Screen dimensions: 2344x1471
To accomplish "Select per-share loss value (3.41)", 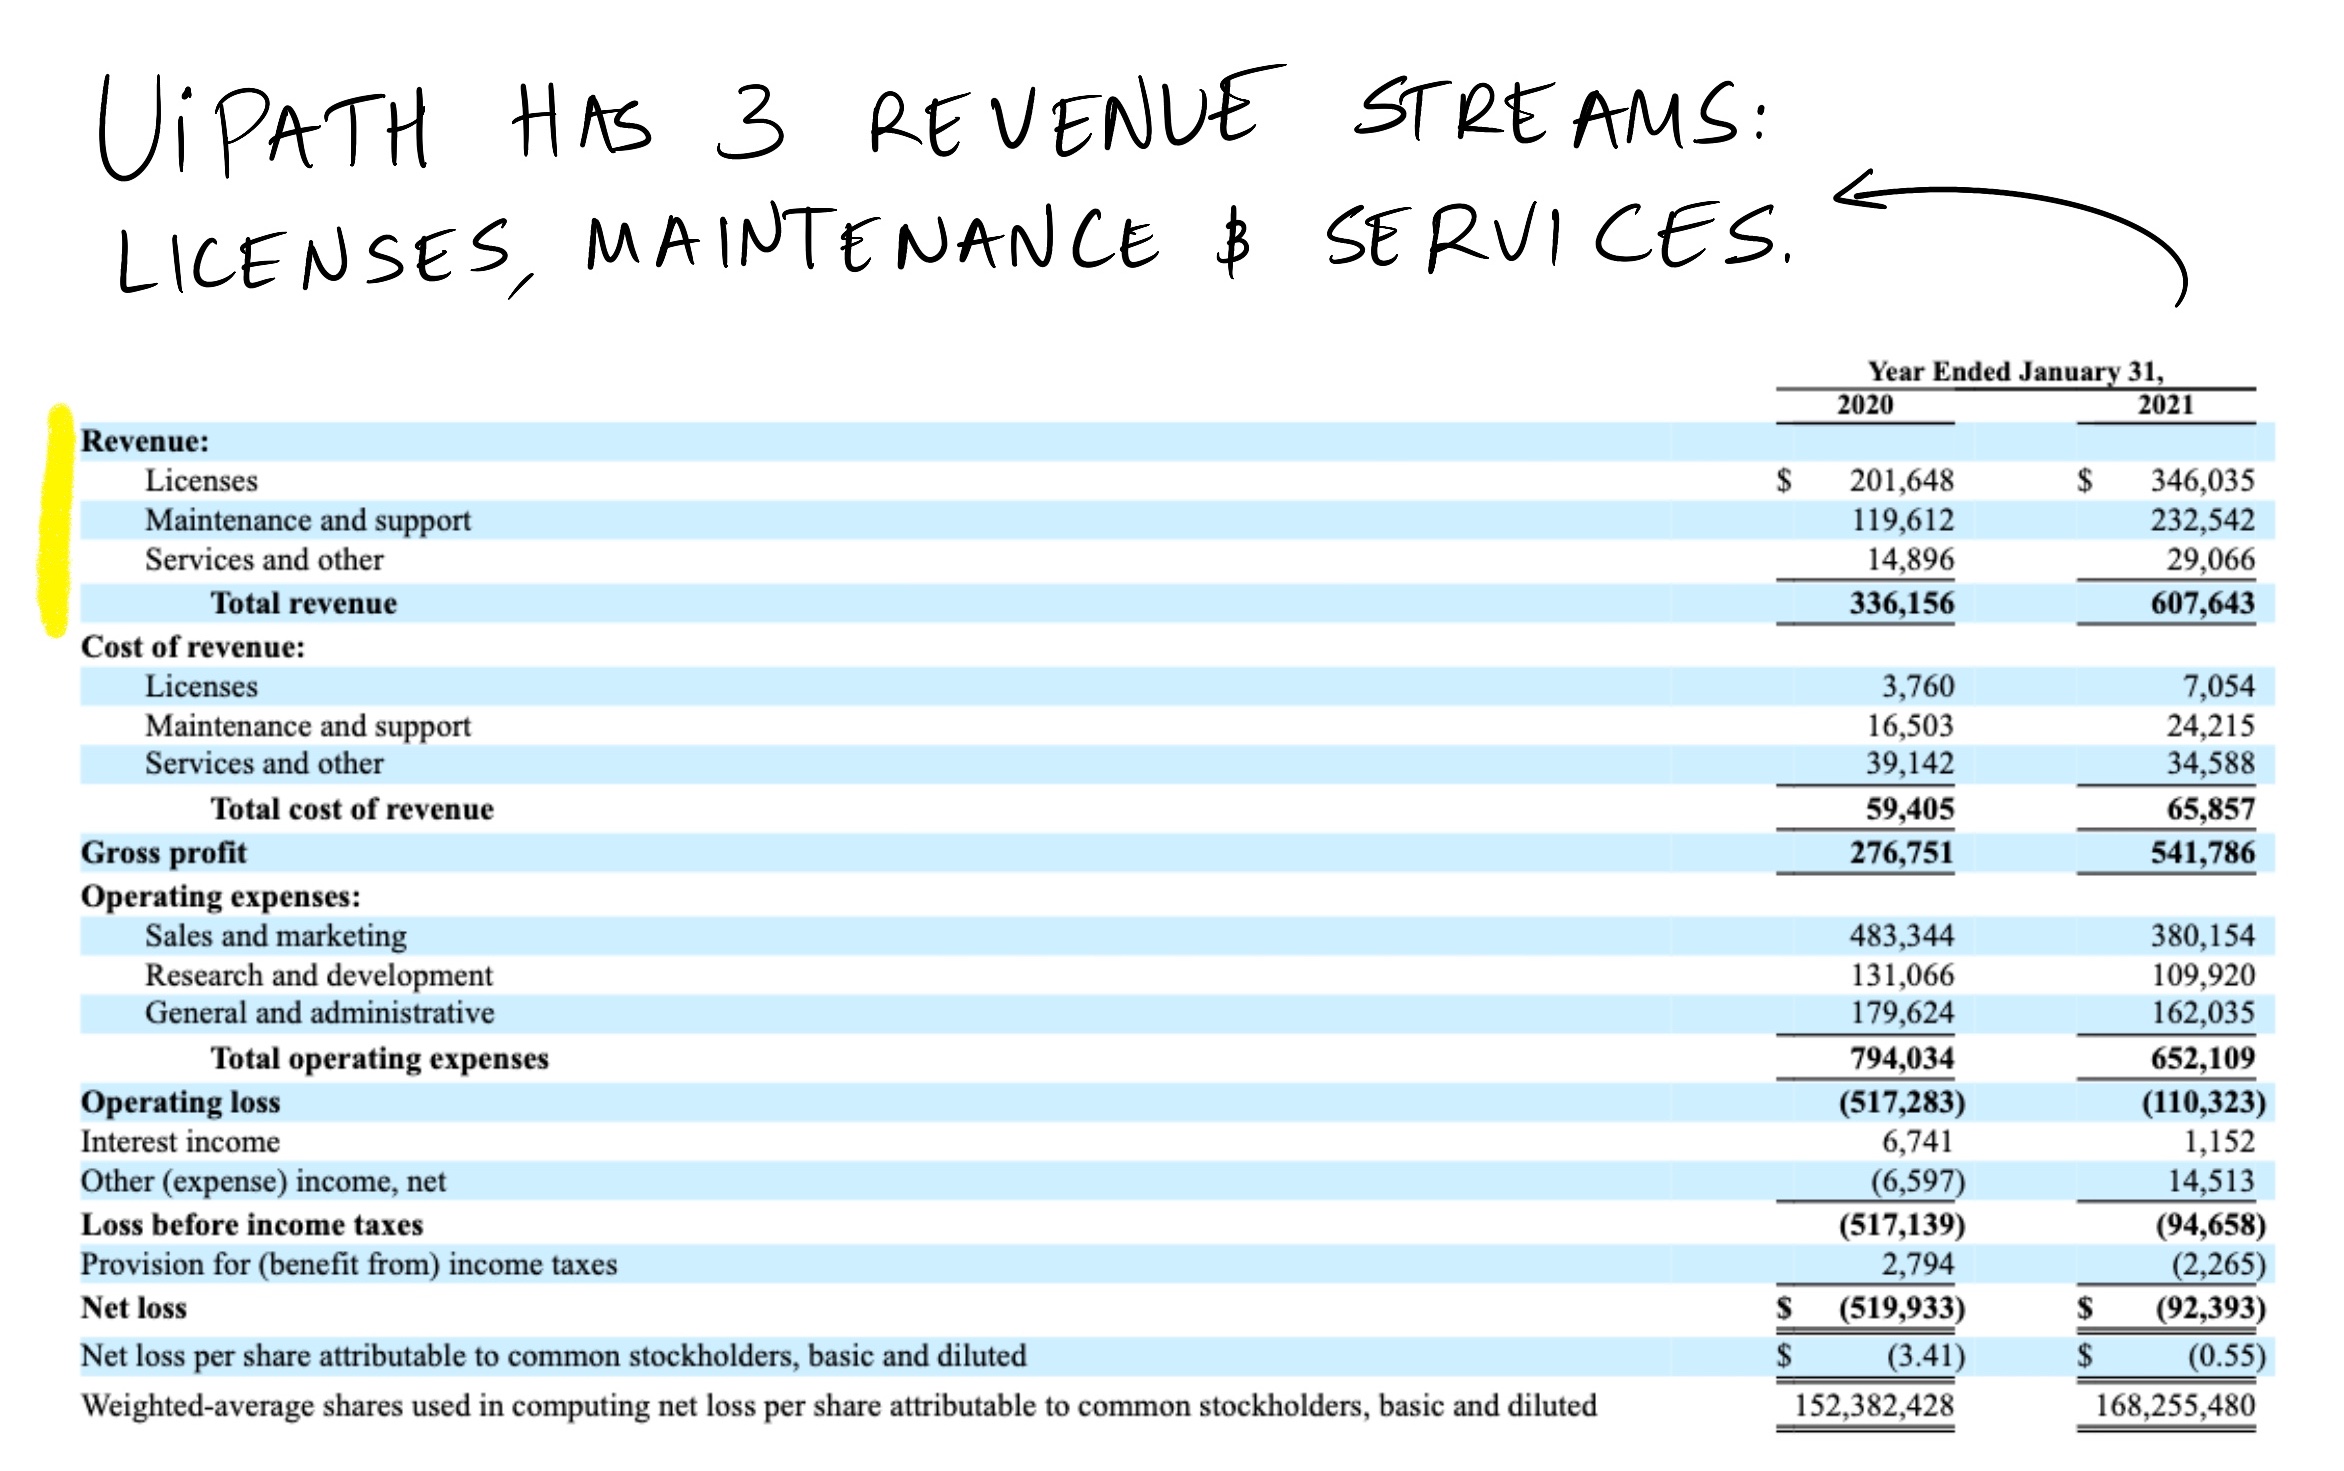I will point(1926,1357).
